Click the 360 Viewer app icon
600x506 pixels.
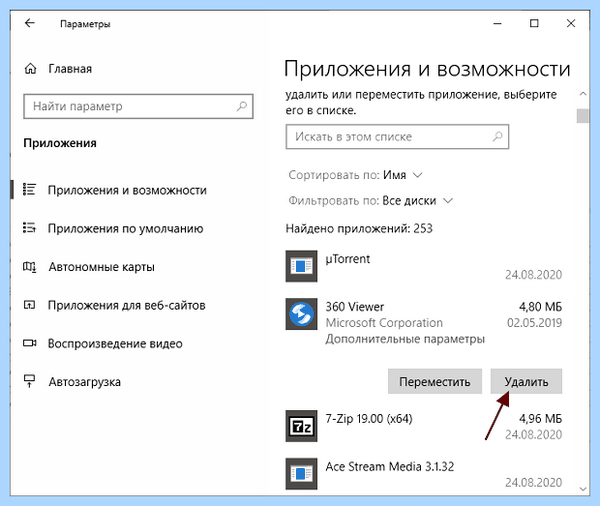(301, 314)
